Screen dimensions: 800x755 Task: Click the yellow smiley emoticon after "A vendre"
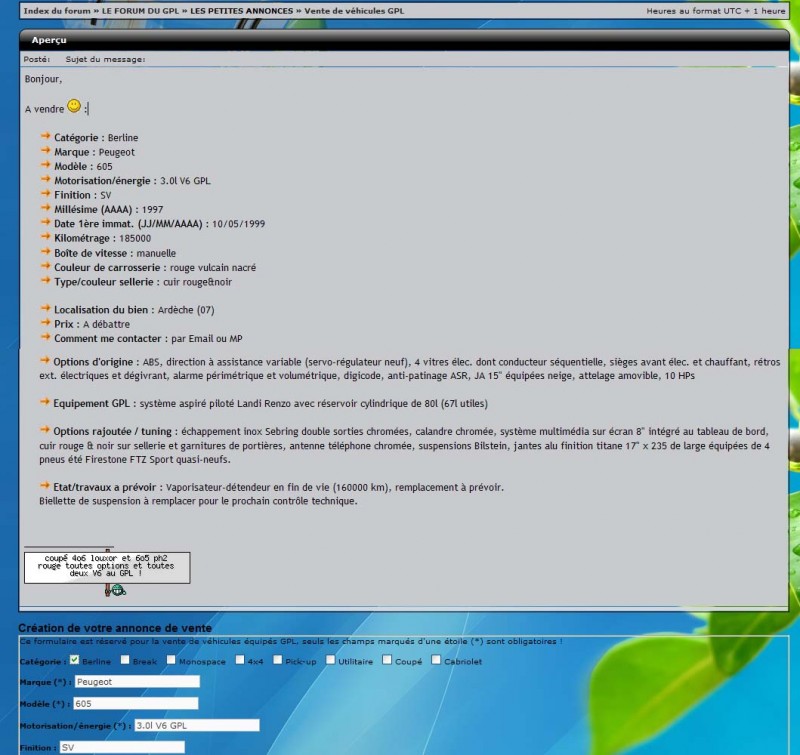point(74,106)
